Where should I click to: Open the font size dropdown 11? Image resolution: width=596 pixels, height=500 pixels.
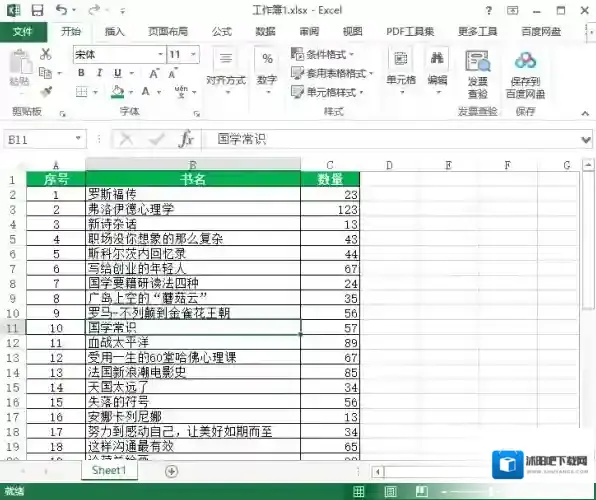click(193, 54)
